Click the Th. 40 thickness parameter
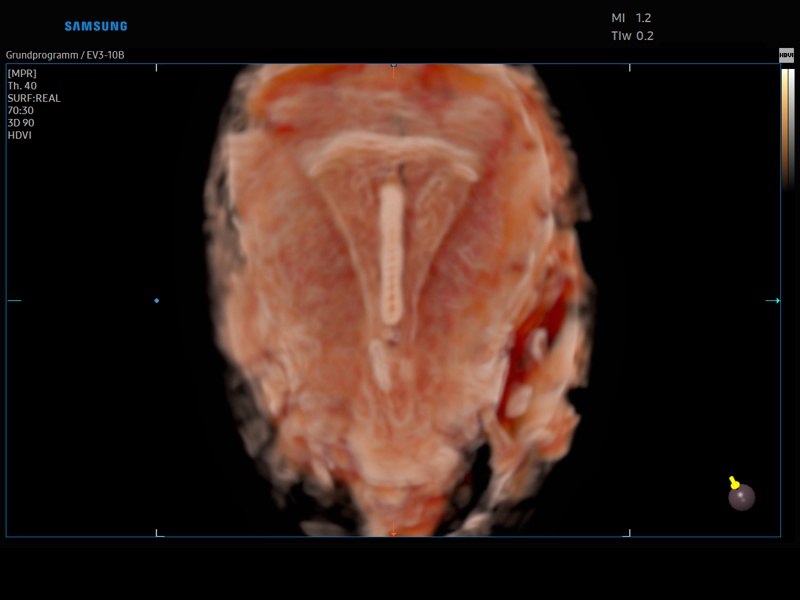 click(x=22, y=86)
